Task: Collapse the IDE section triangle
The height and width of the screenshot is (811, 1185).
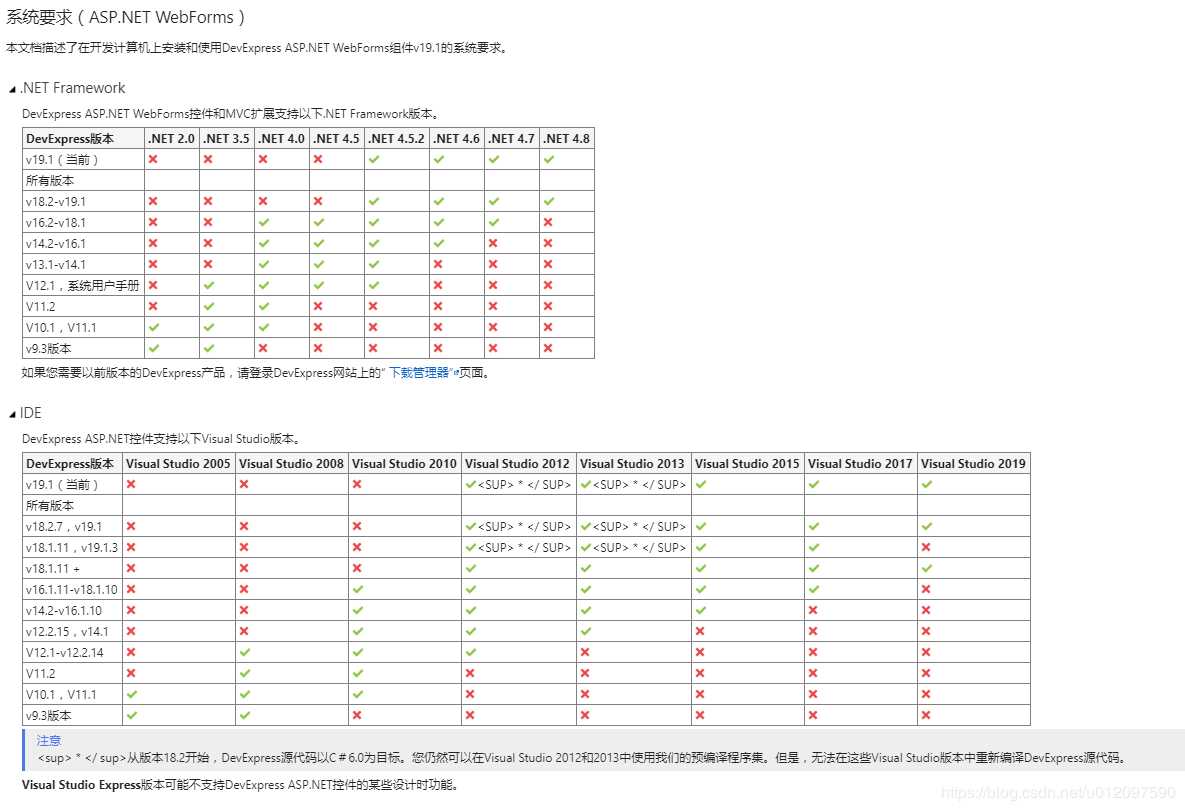Action: click(12, 414)
